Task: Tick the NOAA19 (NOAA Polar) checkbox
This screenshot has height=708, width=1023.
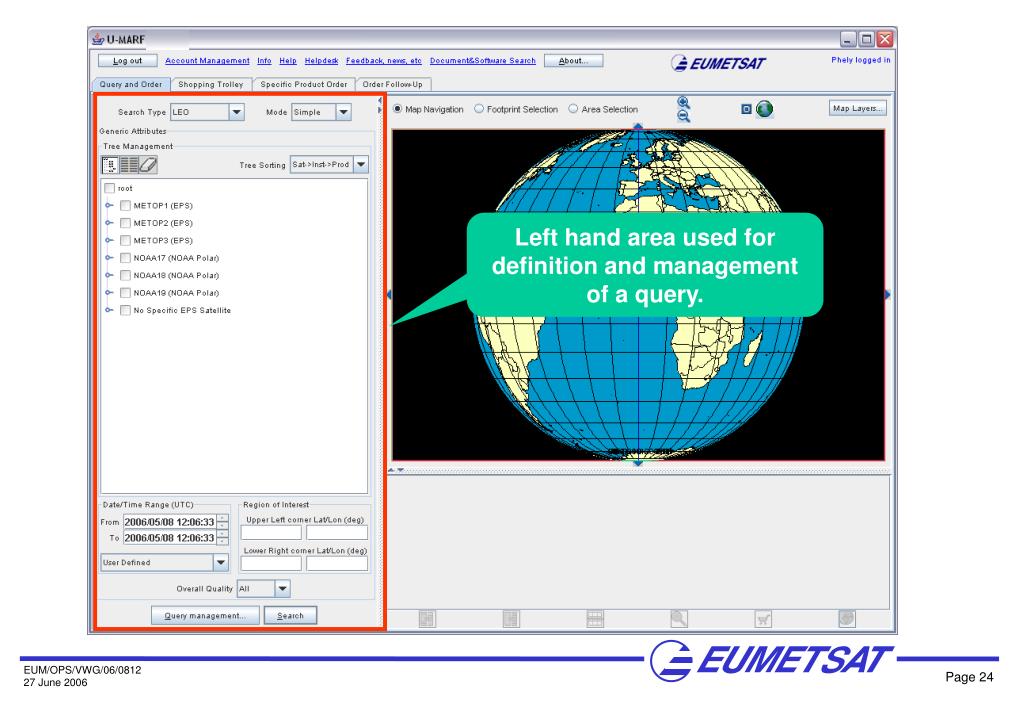Action: (125, 293)
